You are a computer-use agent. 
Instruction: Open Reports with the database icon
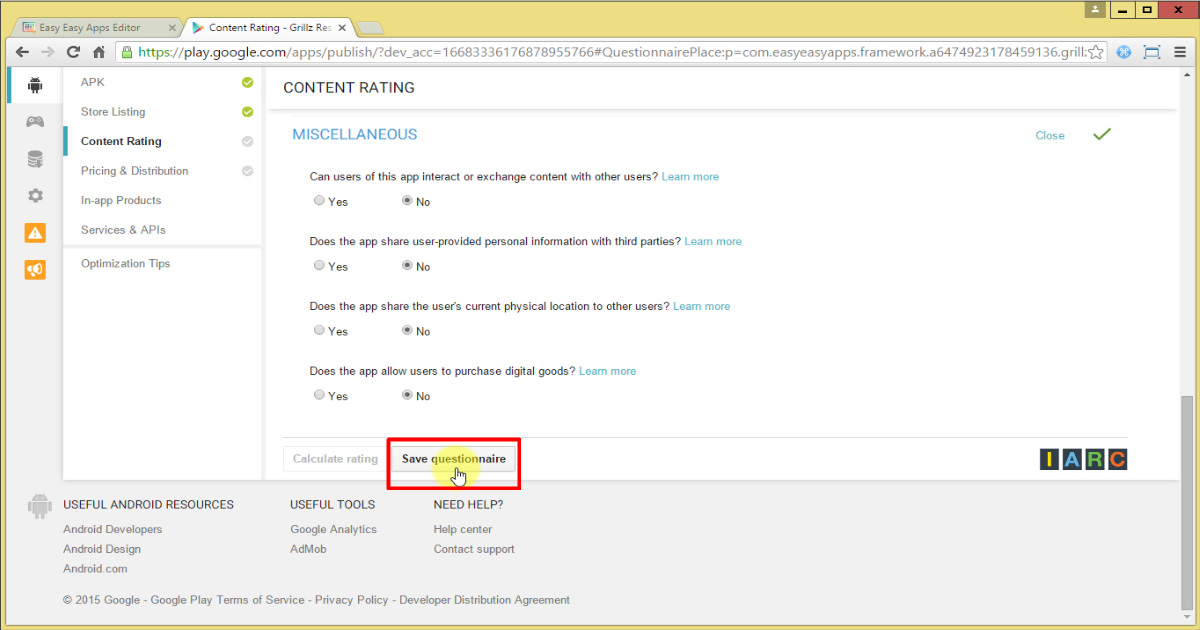[x=34, y=158]
